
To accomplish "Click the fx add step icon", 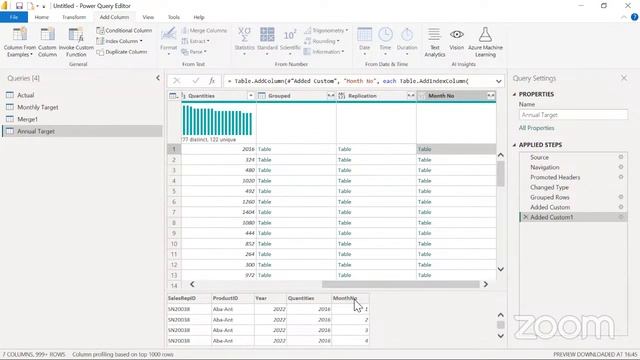I will coord(211,81).
